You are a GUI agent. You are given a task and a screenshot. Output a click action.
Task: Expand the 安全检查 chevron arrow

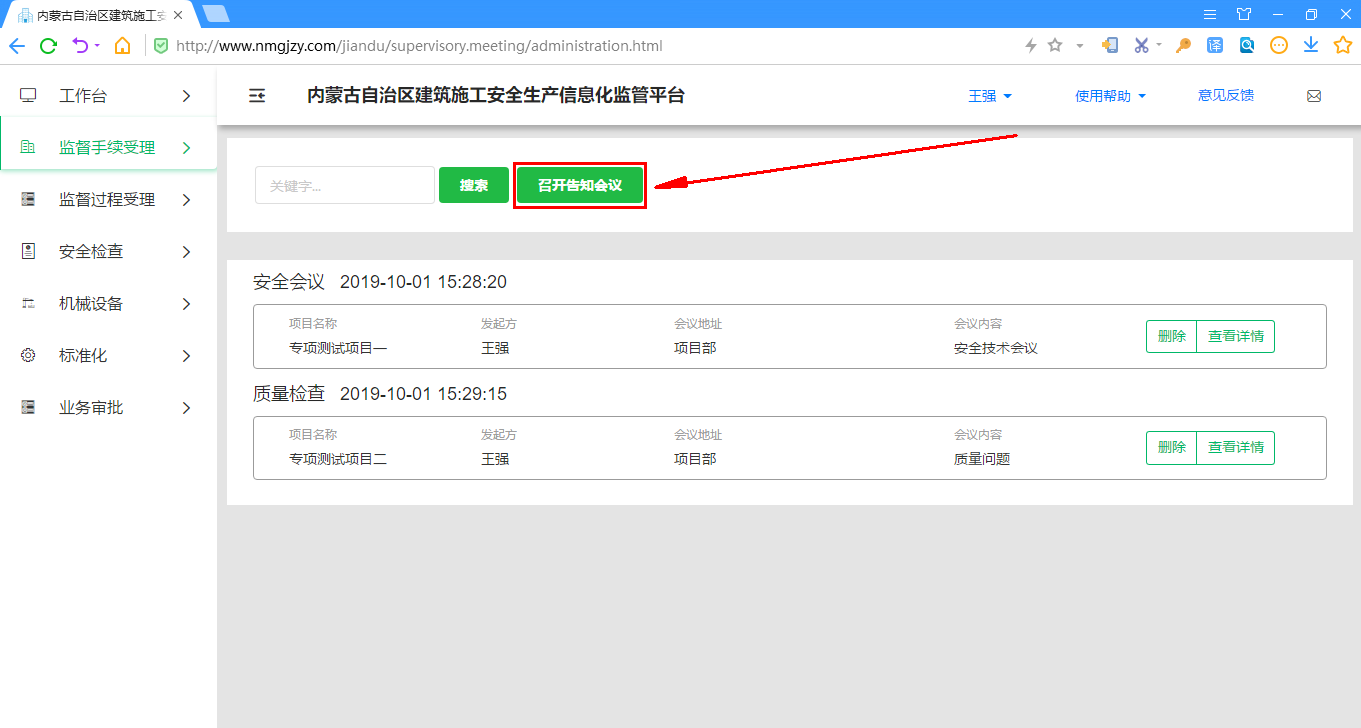[x=186, y=252]
